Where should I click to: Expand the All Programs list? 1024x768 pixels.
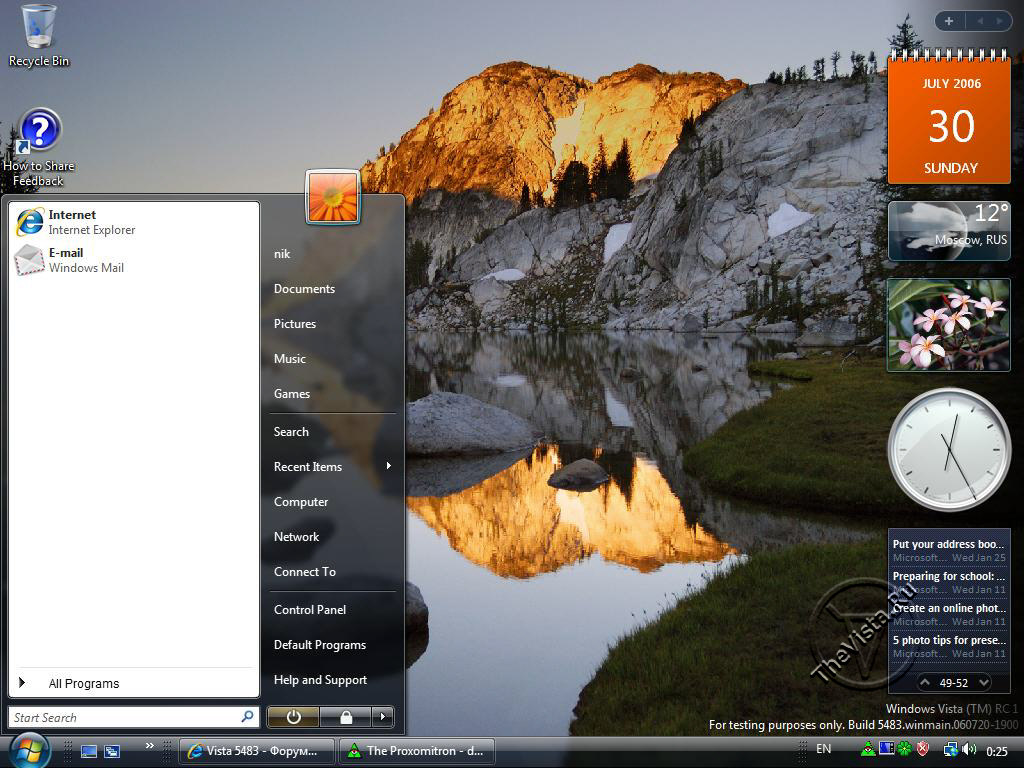(x=83, y=684)
